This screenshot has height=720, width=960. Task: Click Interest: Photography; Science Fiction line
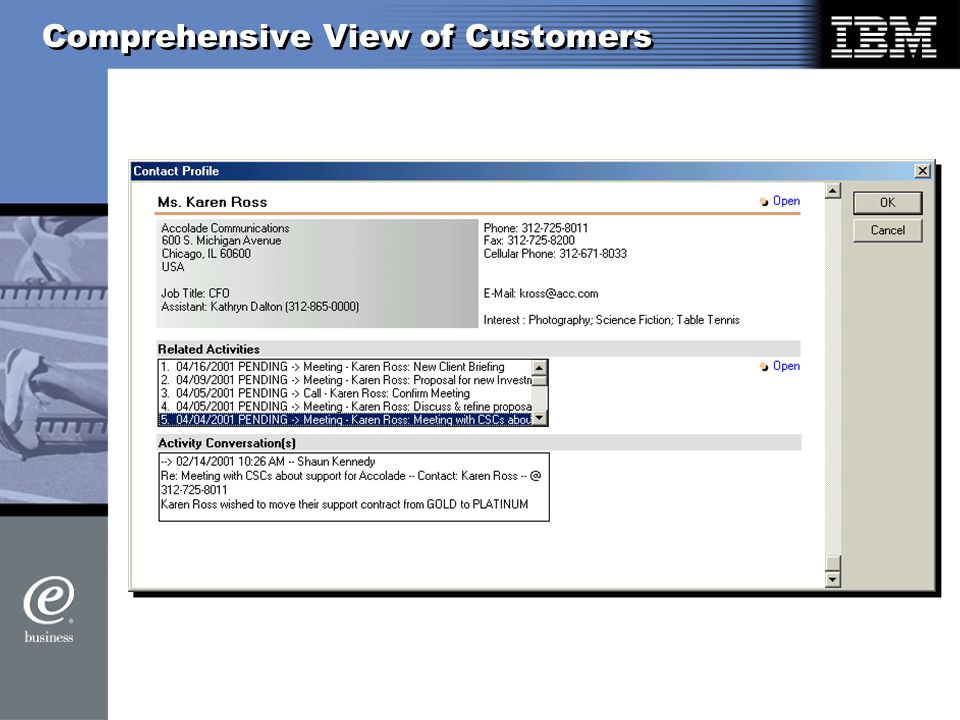coord(611,320)
